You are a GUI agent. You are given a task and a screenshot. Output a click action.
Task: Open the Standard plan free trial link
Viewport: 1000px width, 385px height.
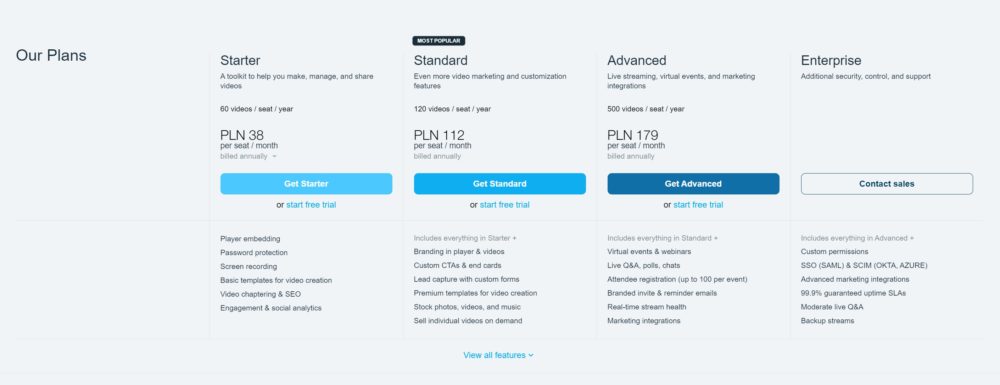point(504,205)
